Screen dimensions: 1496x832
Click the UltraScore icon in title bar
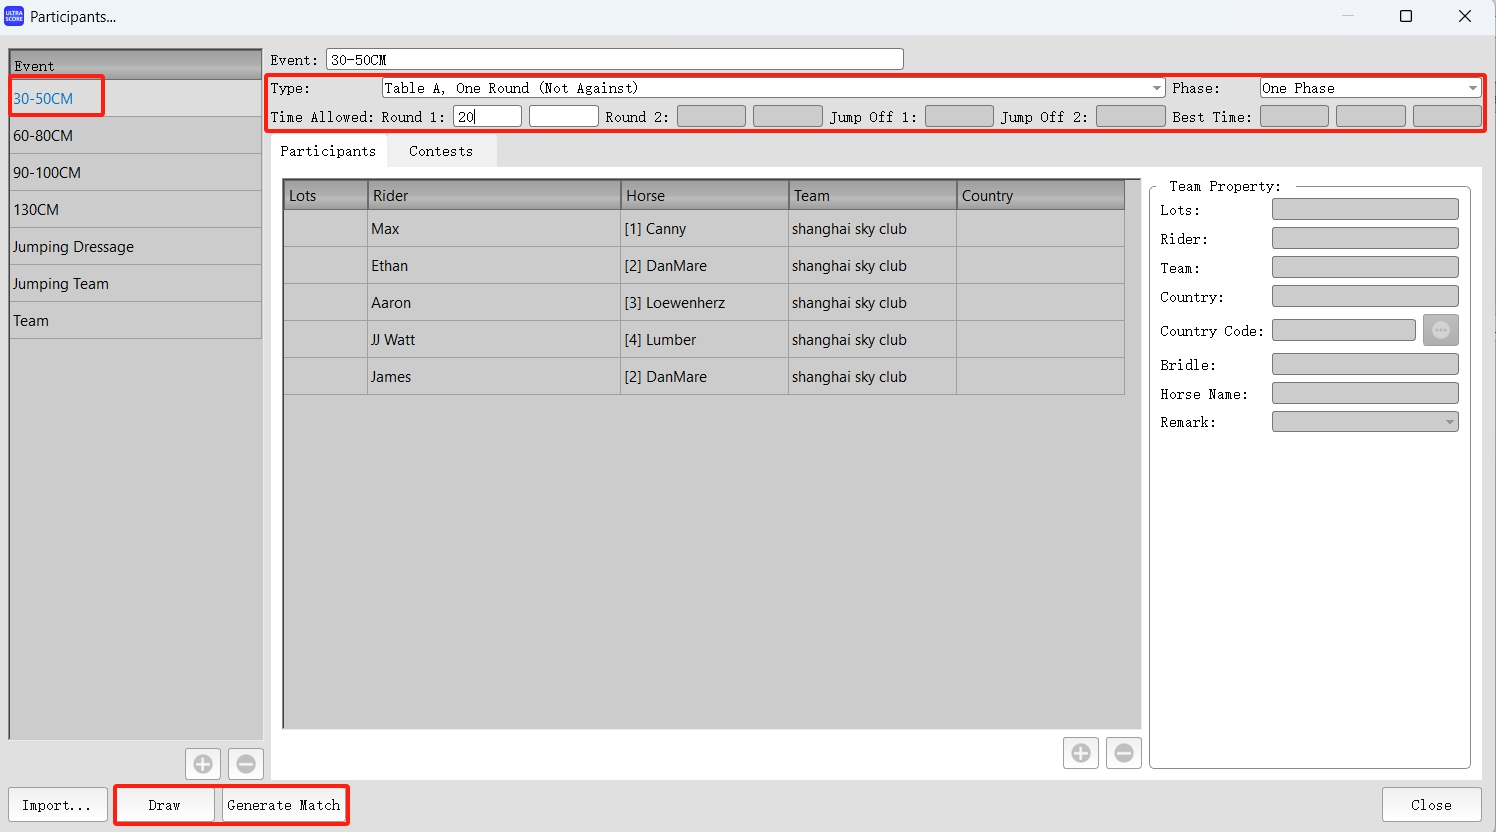13,16
